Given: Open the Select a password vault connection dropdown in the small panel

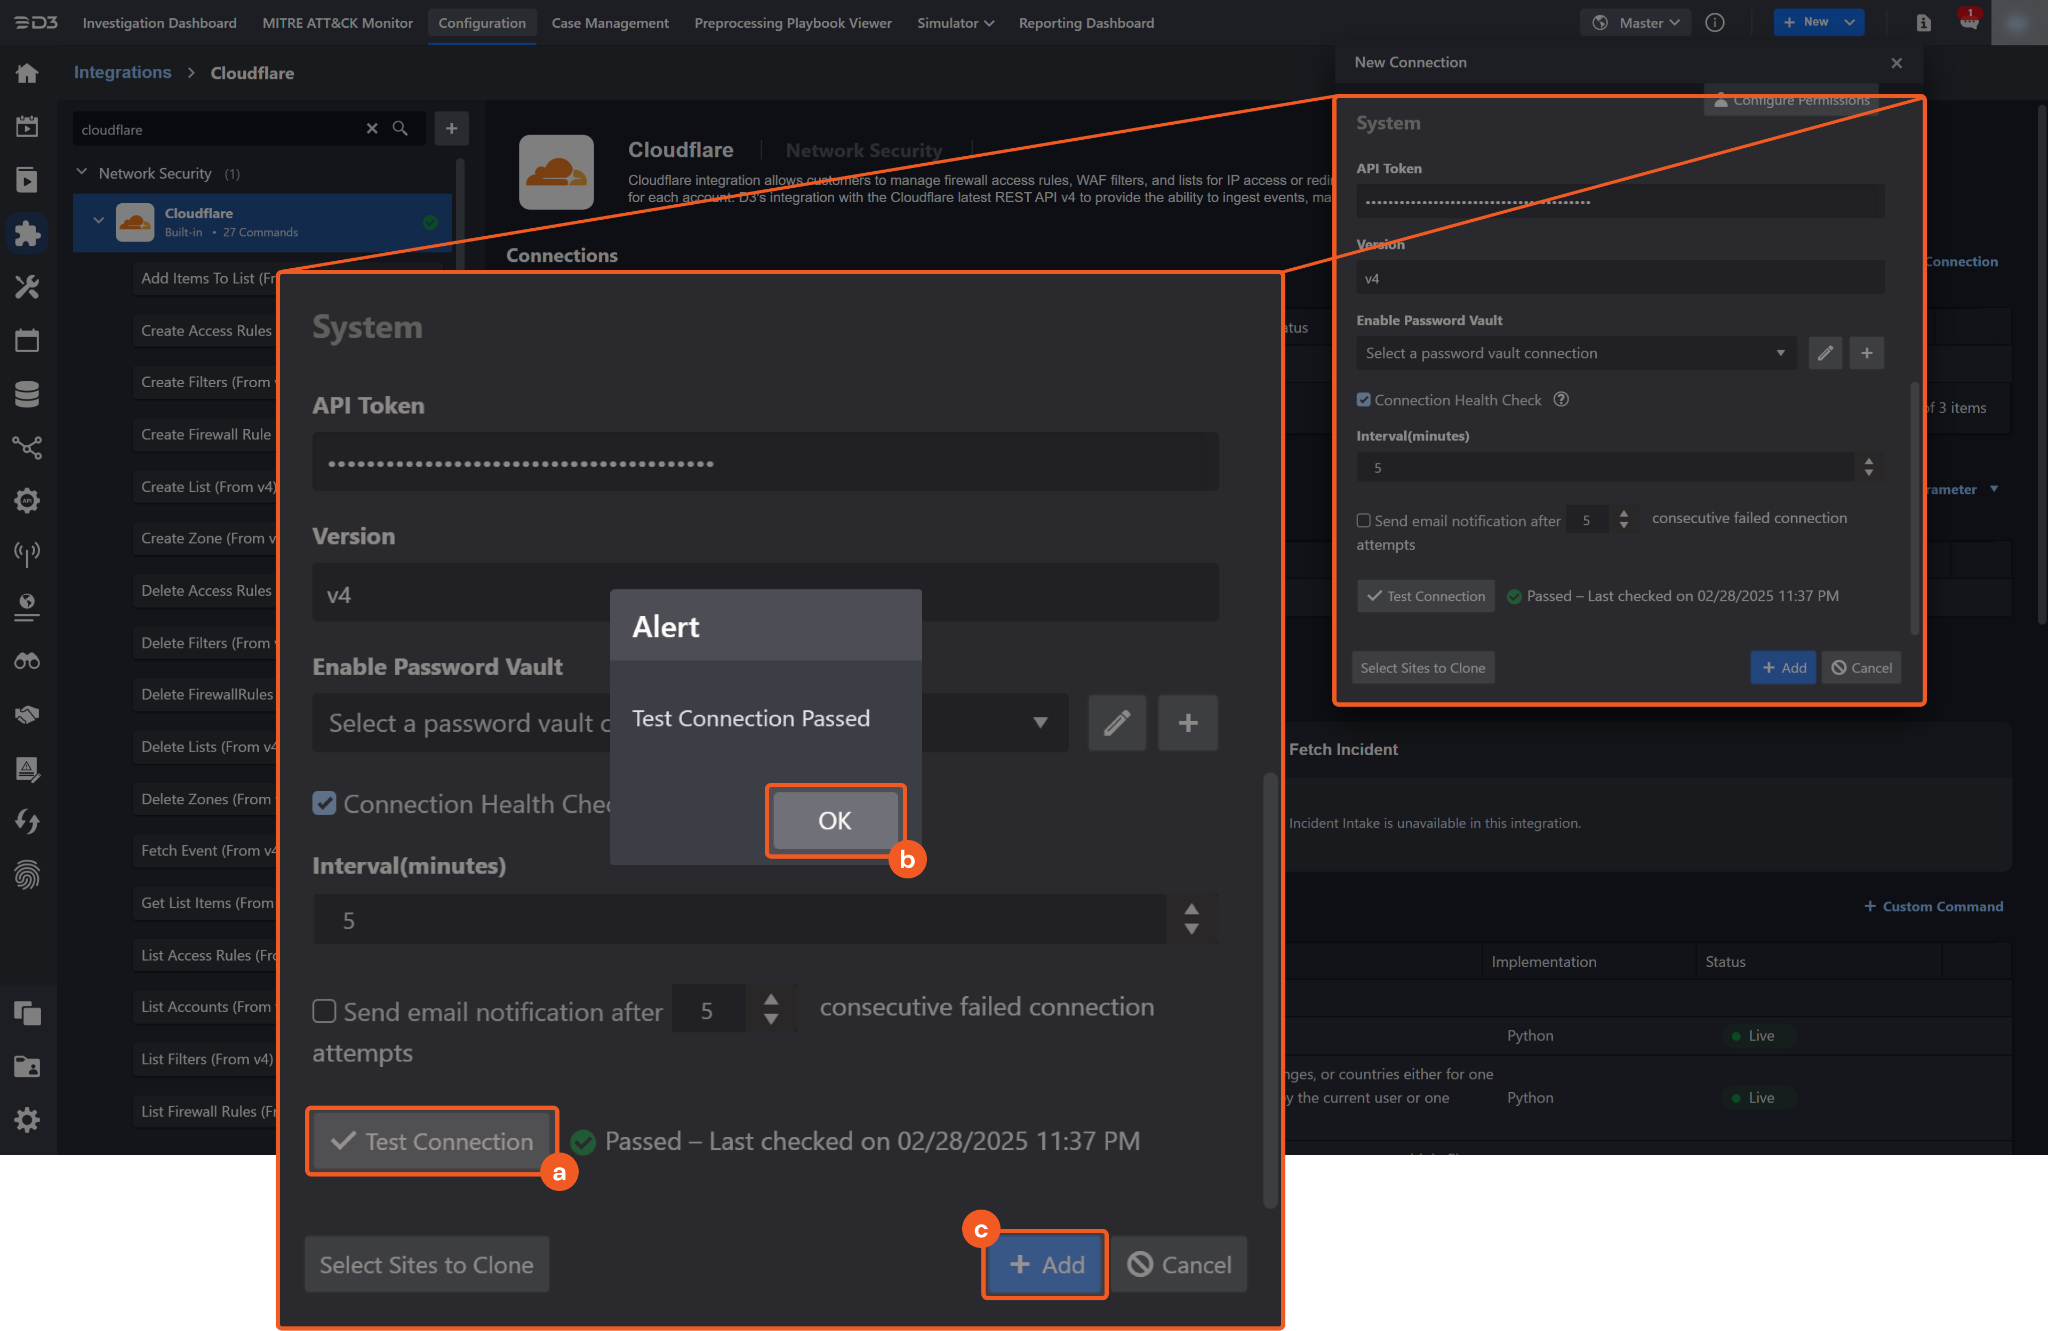Looking at the screenshot, I should tap(1575, 353).
